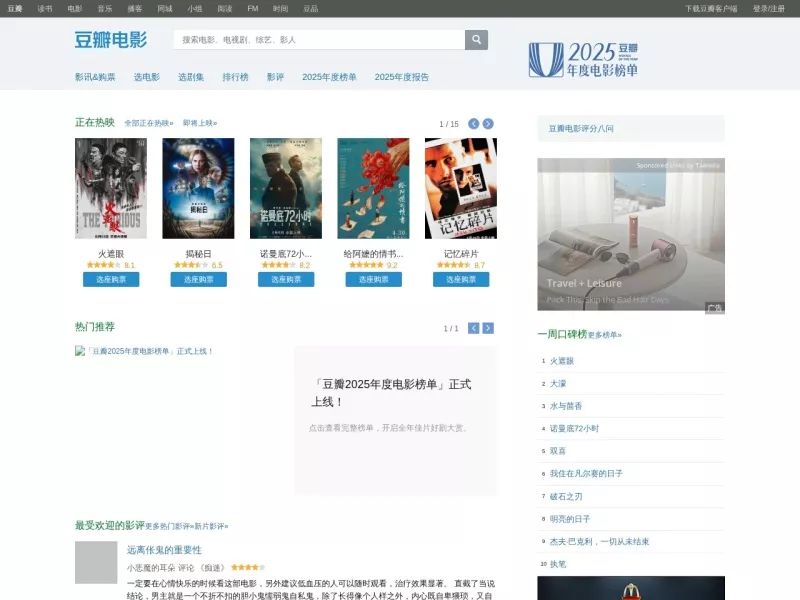Open the 火遮眼 movie poster
The height and width of the screenshot is (600, 800).
coord(111,188)
